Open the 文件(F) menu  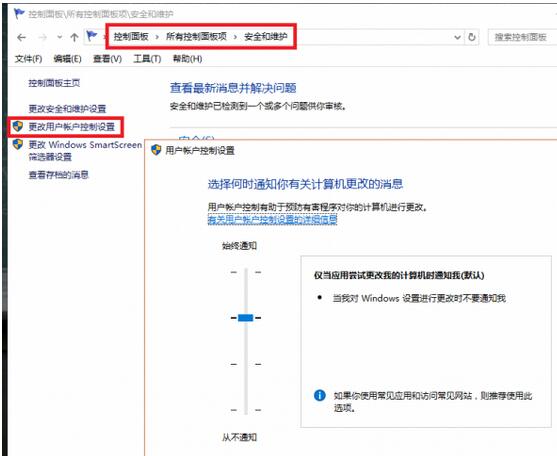coord(29,59)
